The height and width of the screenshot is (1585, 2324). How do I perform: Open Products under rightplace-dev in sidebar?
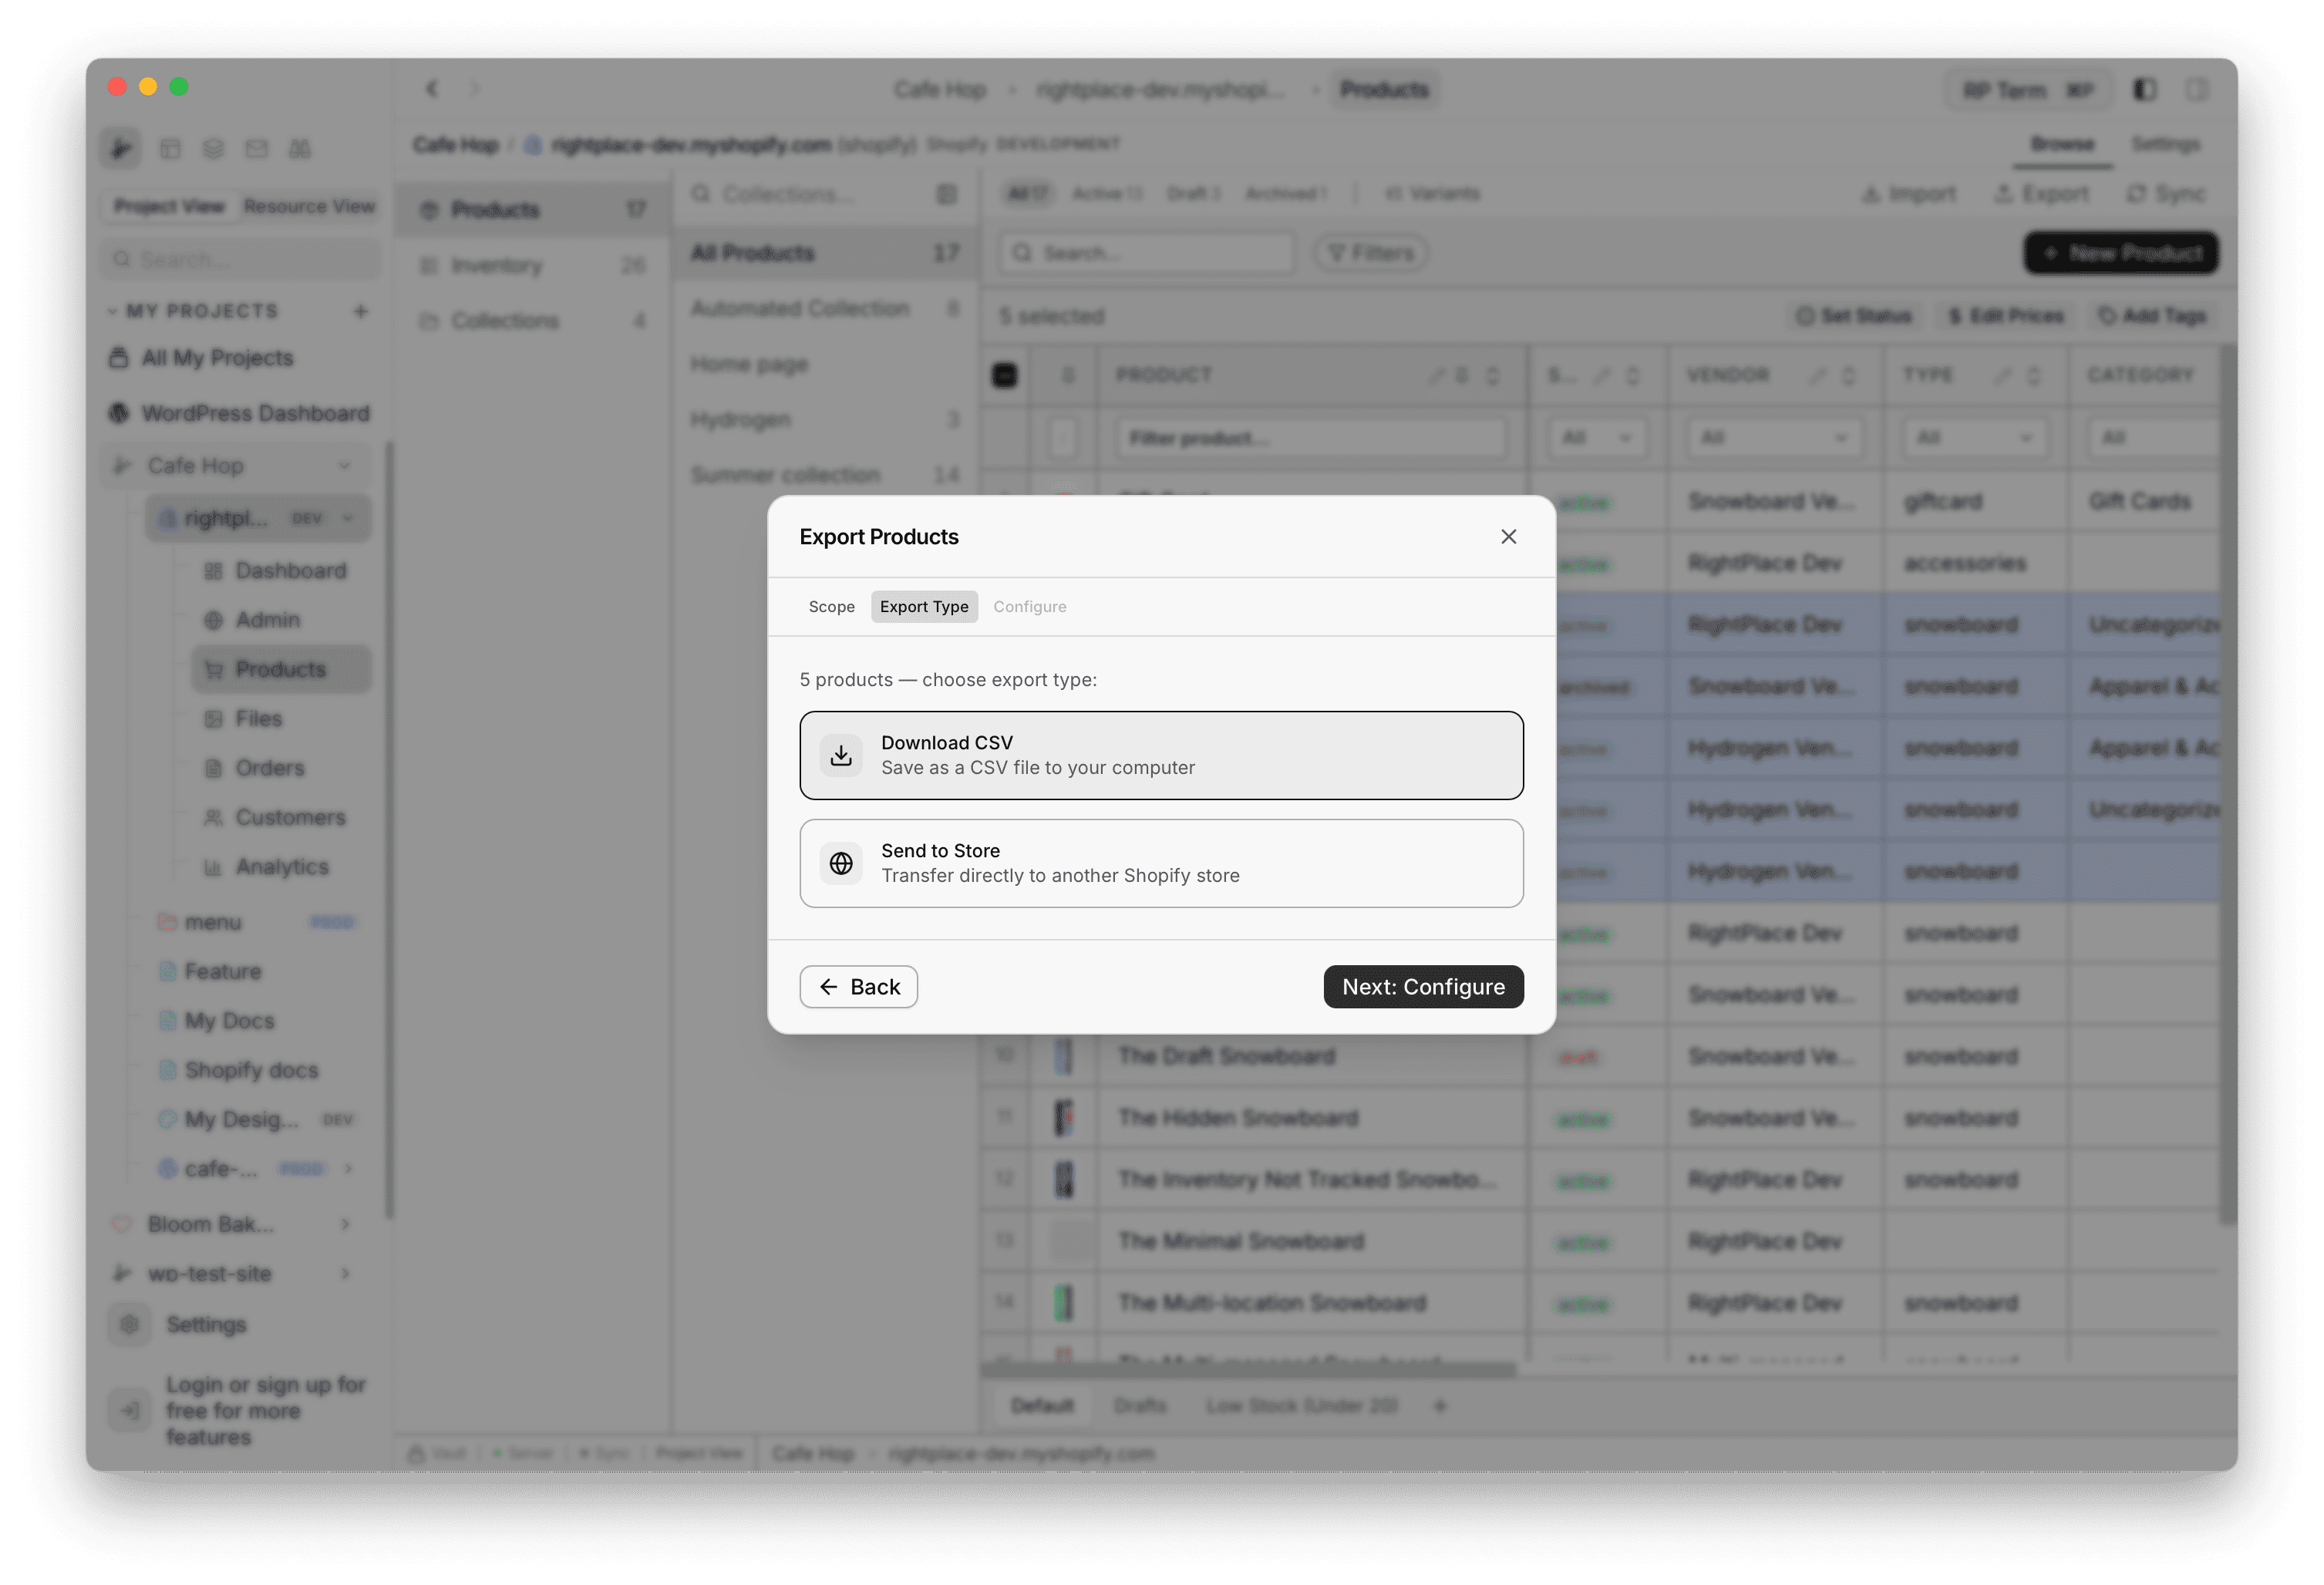point(279,669)
